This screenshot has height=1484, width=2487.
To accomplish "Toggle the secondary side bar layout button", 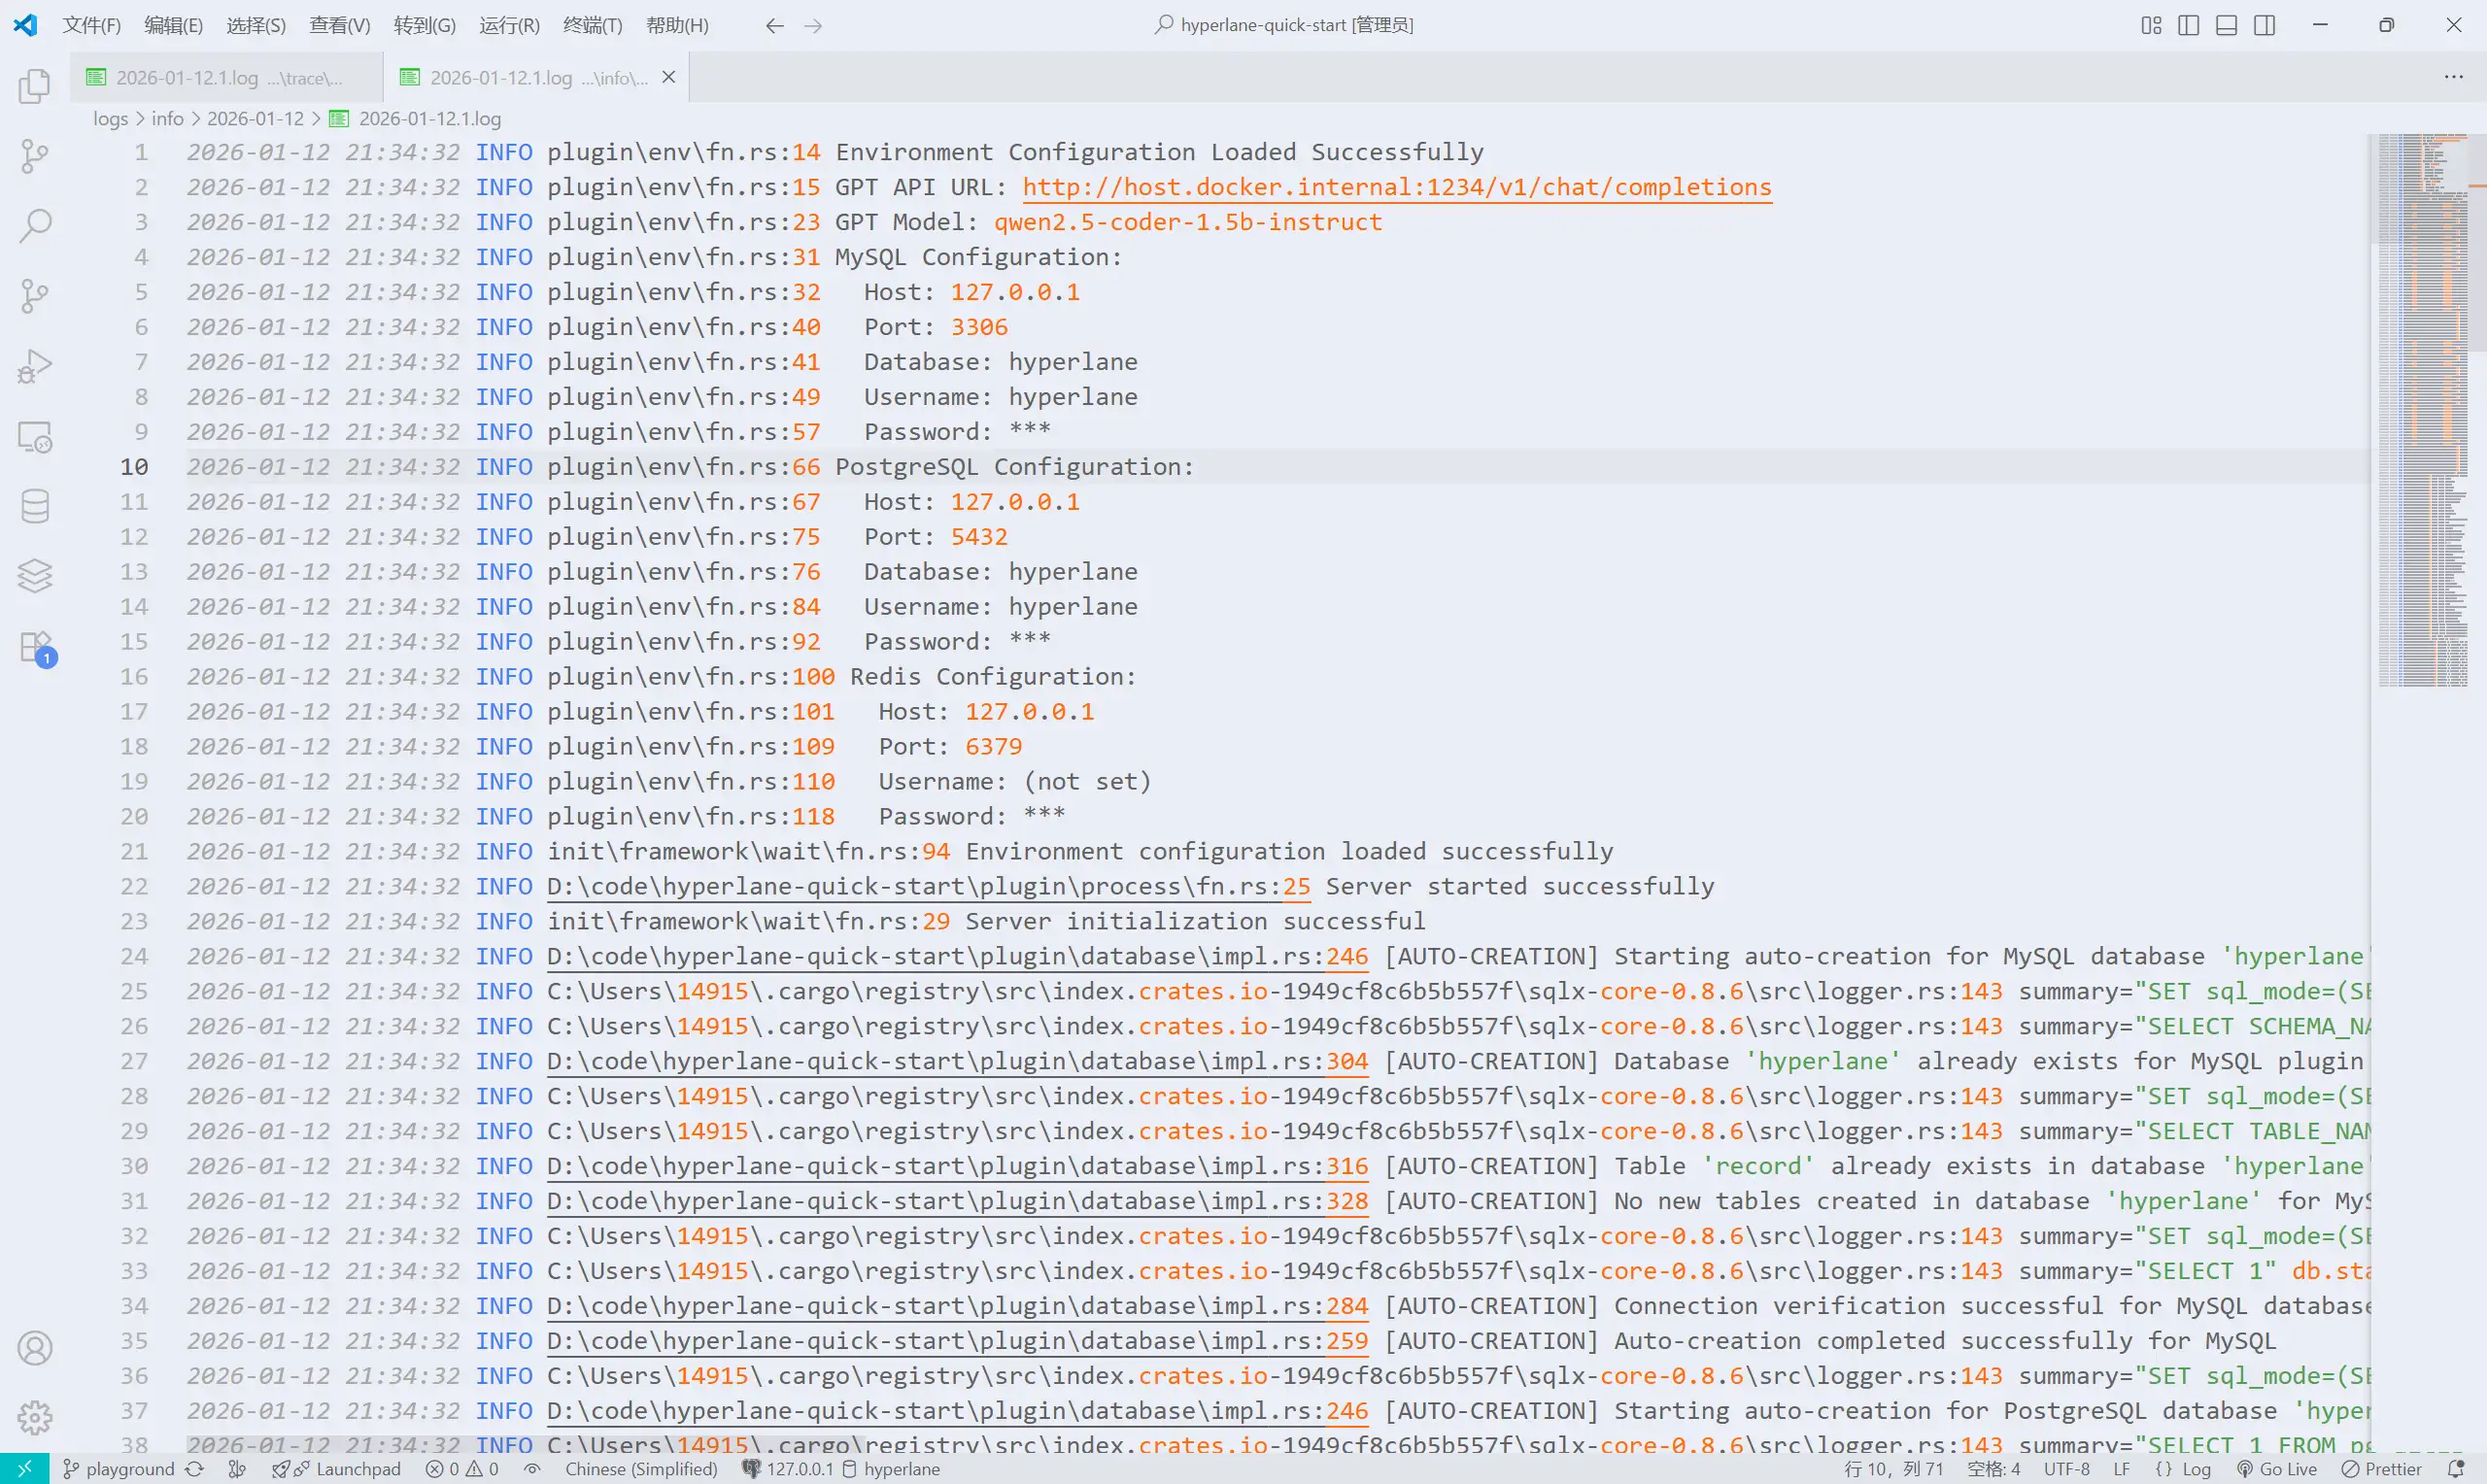I will pyautogui.click(x=2264, y=25).
